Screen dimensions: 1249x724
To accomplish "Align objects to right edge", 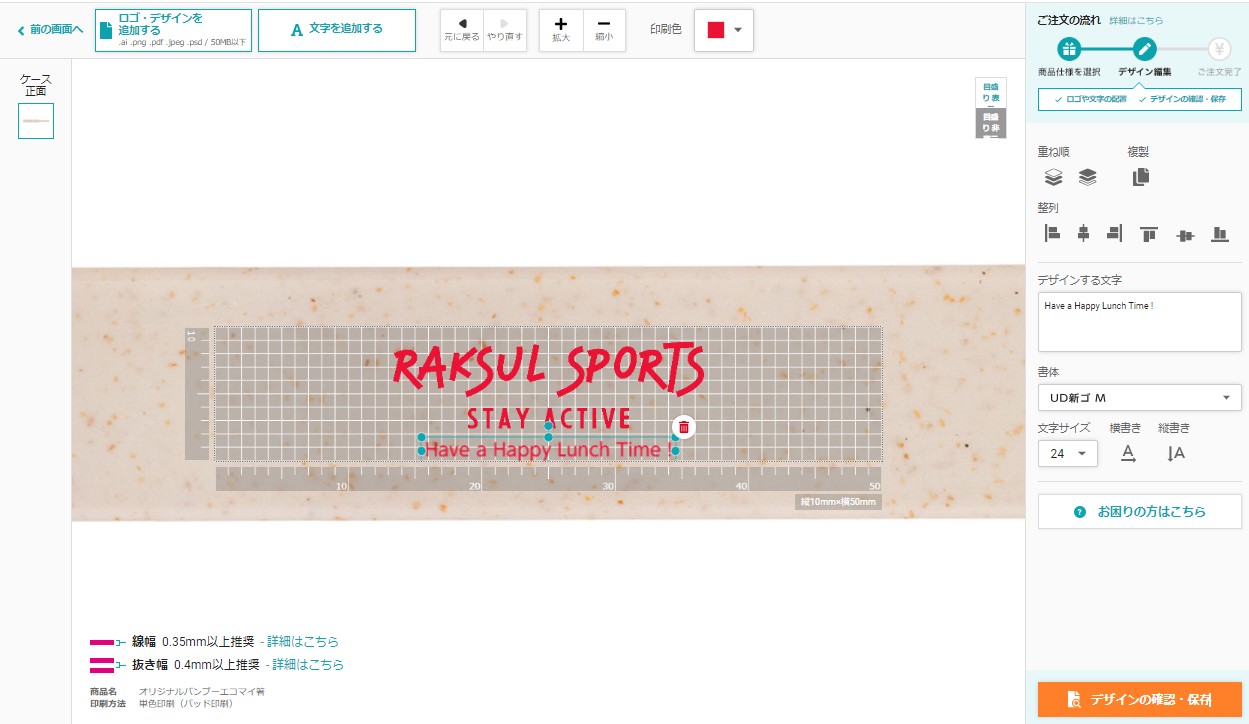I will (1115, 233).
